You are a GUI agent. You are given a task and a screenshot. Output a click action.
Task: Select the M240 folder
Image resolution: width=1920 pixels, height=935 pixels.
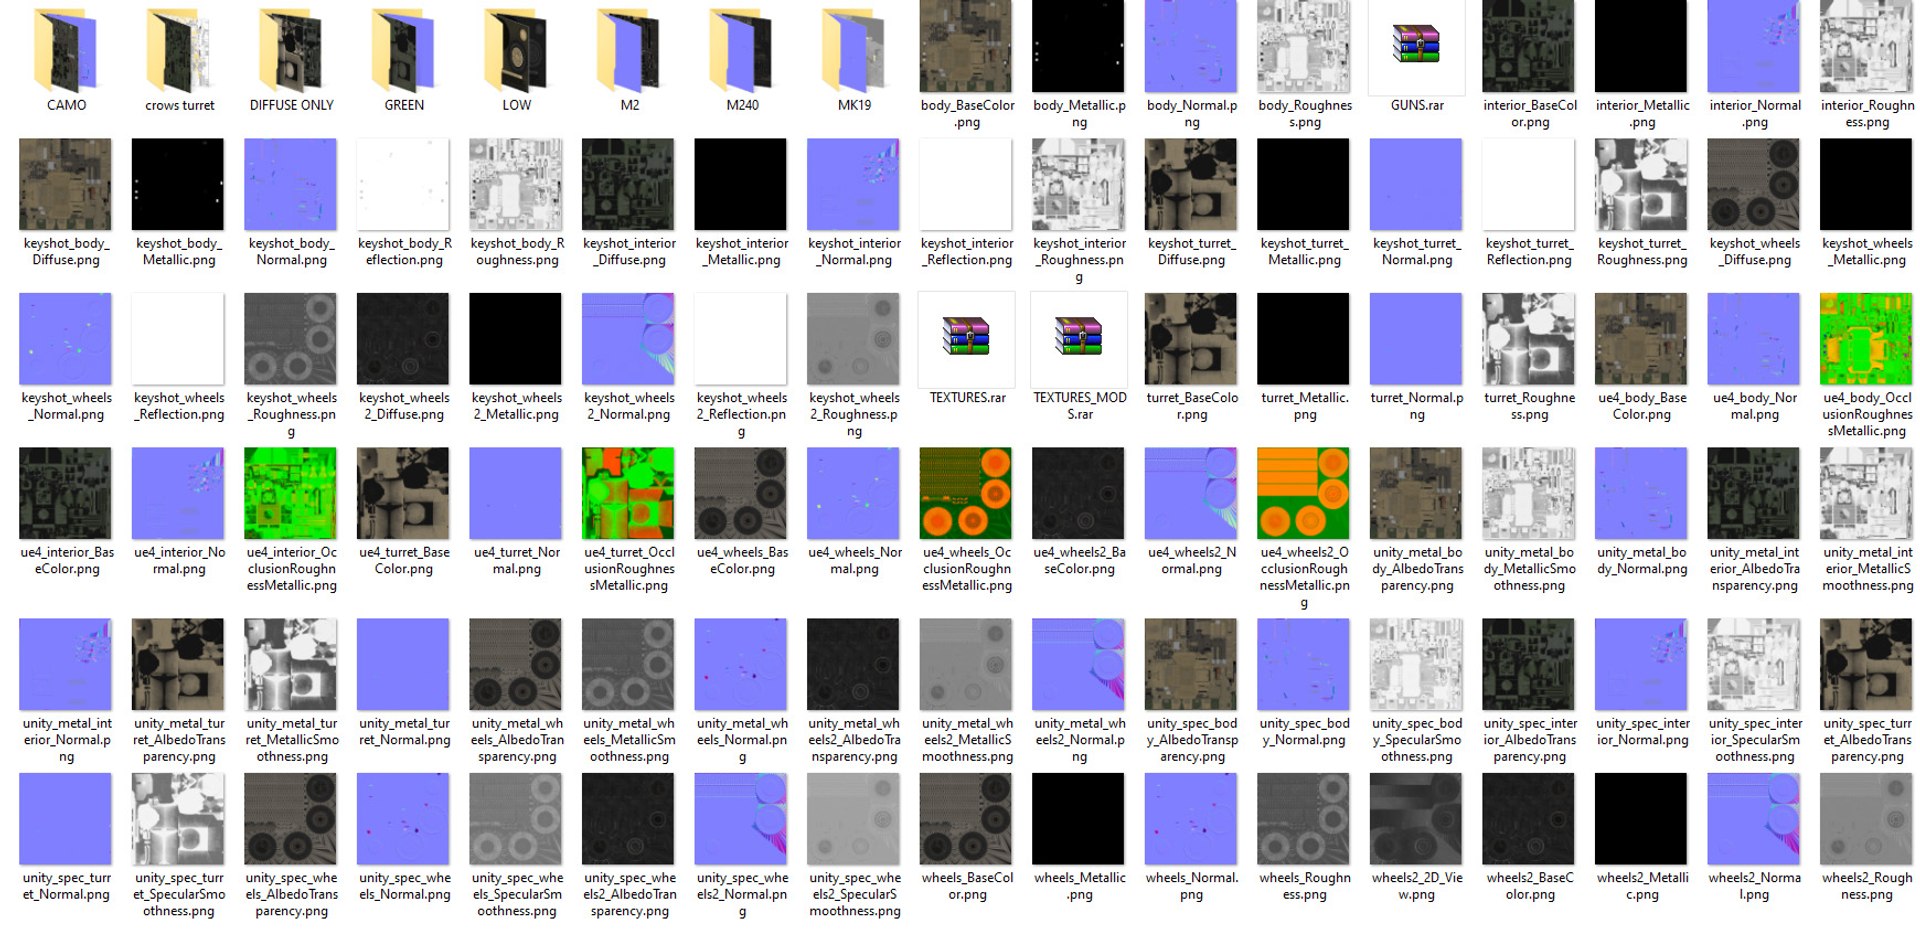tap(742, 48)
